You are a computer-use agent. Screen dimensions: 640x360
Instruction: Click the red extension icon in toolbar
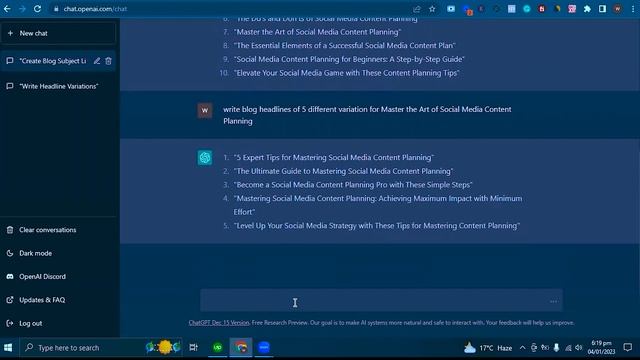(x=542, y=9)
